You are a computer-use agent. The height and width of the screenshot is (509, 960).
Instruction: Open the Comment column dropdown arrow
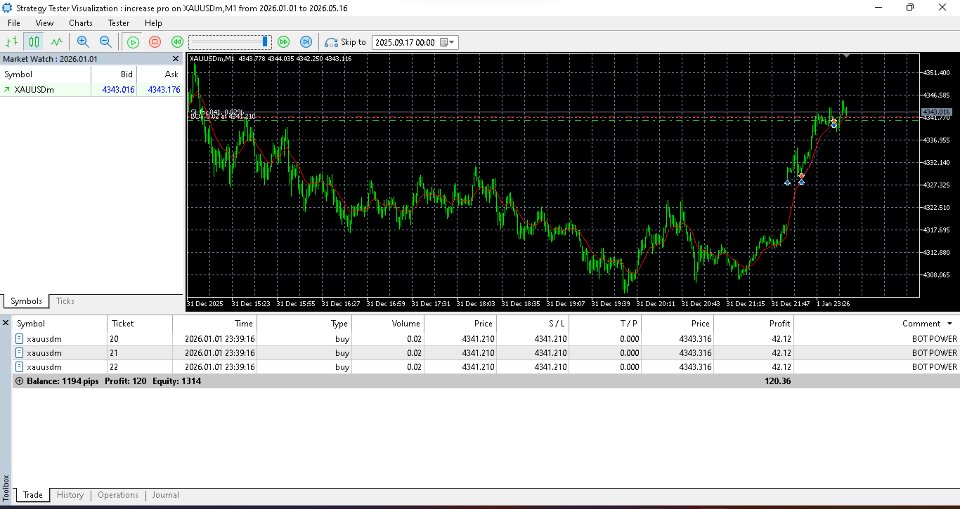coord(950,323)
